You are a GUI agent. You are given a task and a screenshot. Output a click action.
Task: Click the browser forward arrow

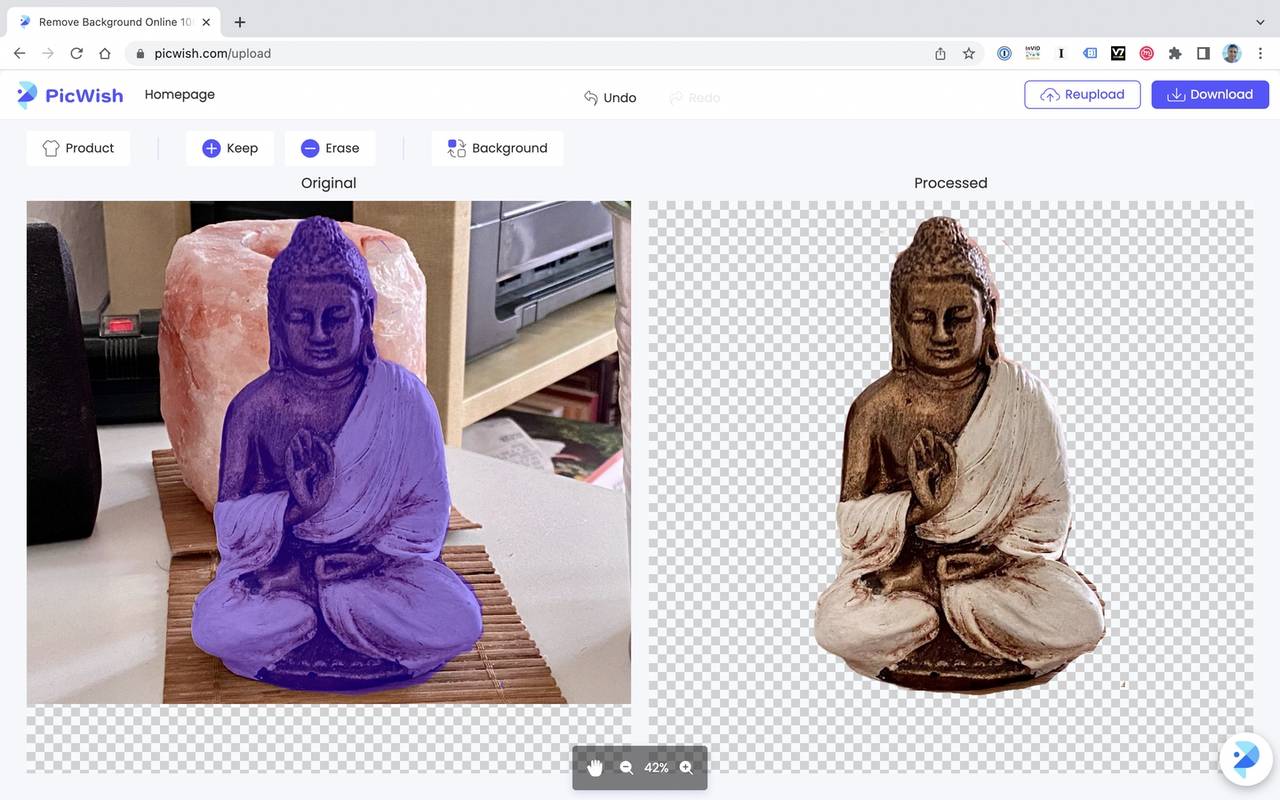[48, 53]
